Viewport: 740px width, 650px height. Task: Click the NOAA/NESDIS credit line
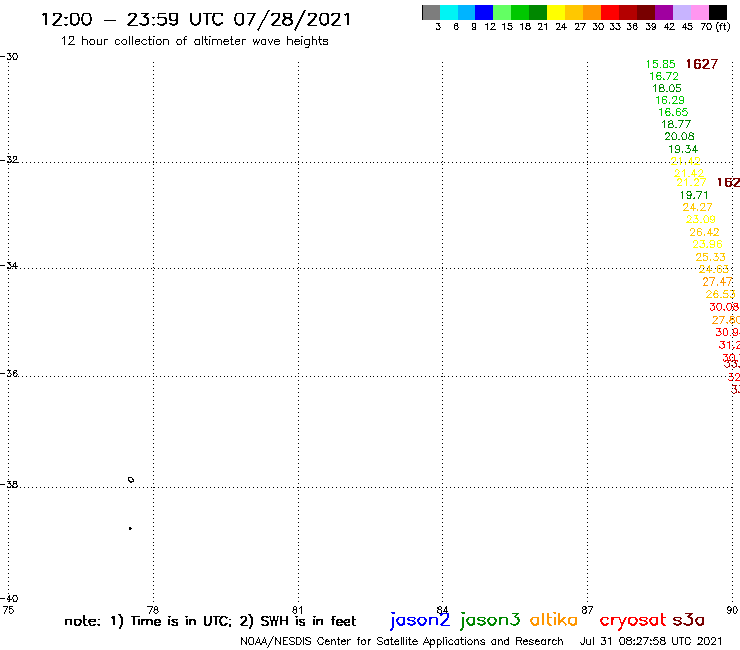point(402,641)
